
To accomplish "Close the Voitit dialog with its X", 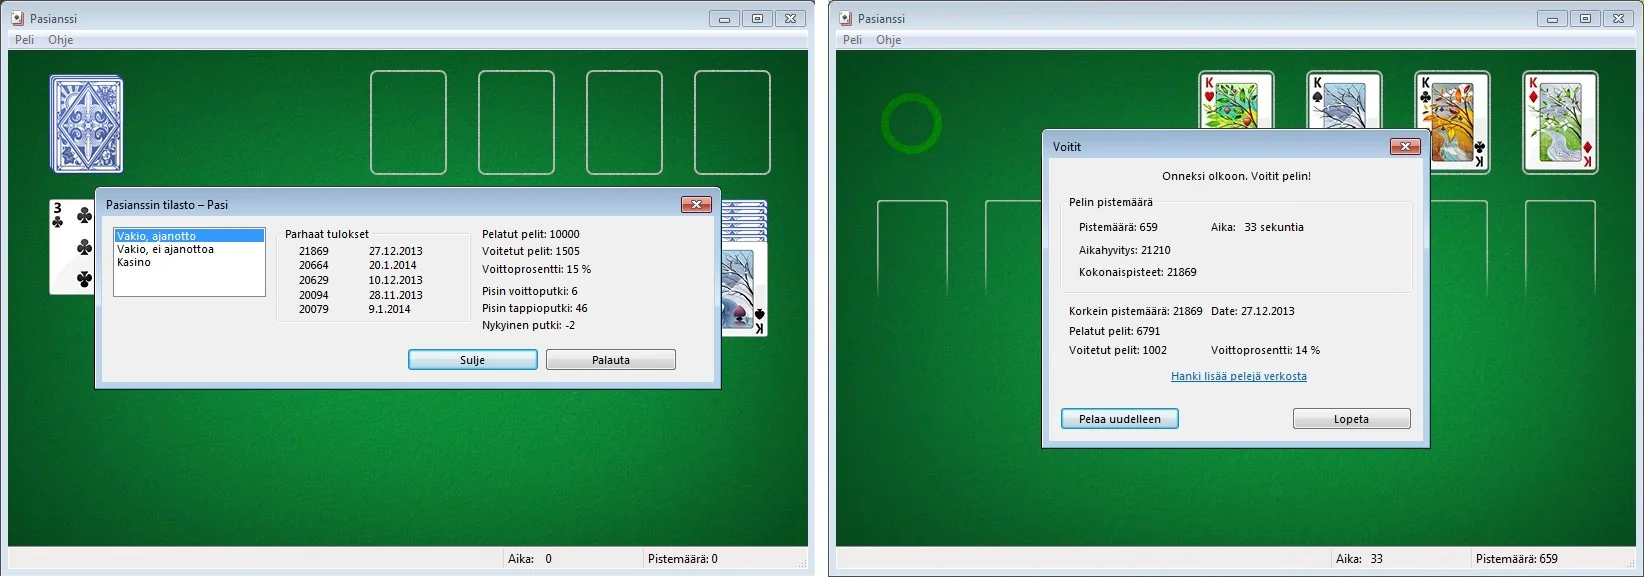I will click(1405, 147).
